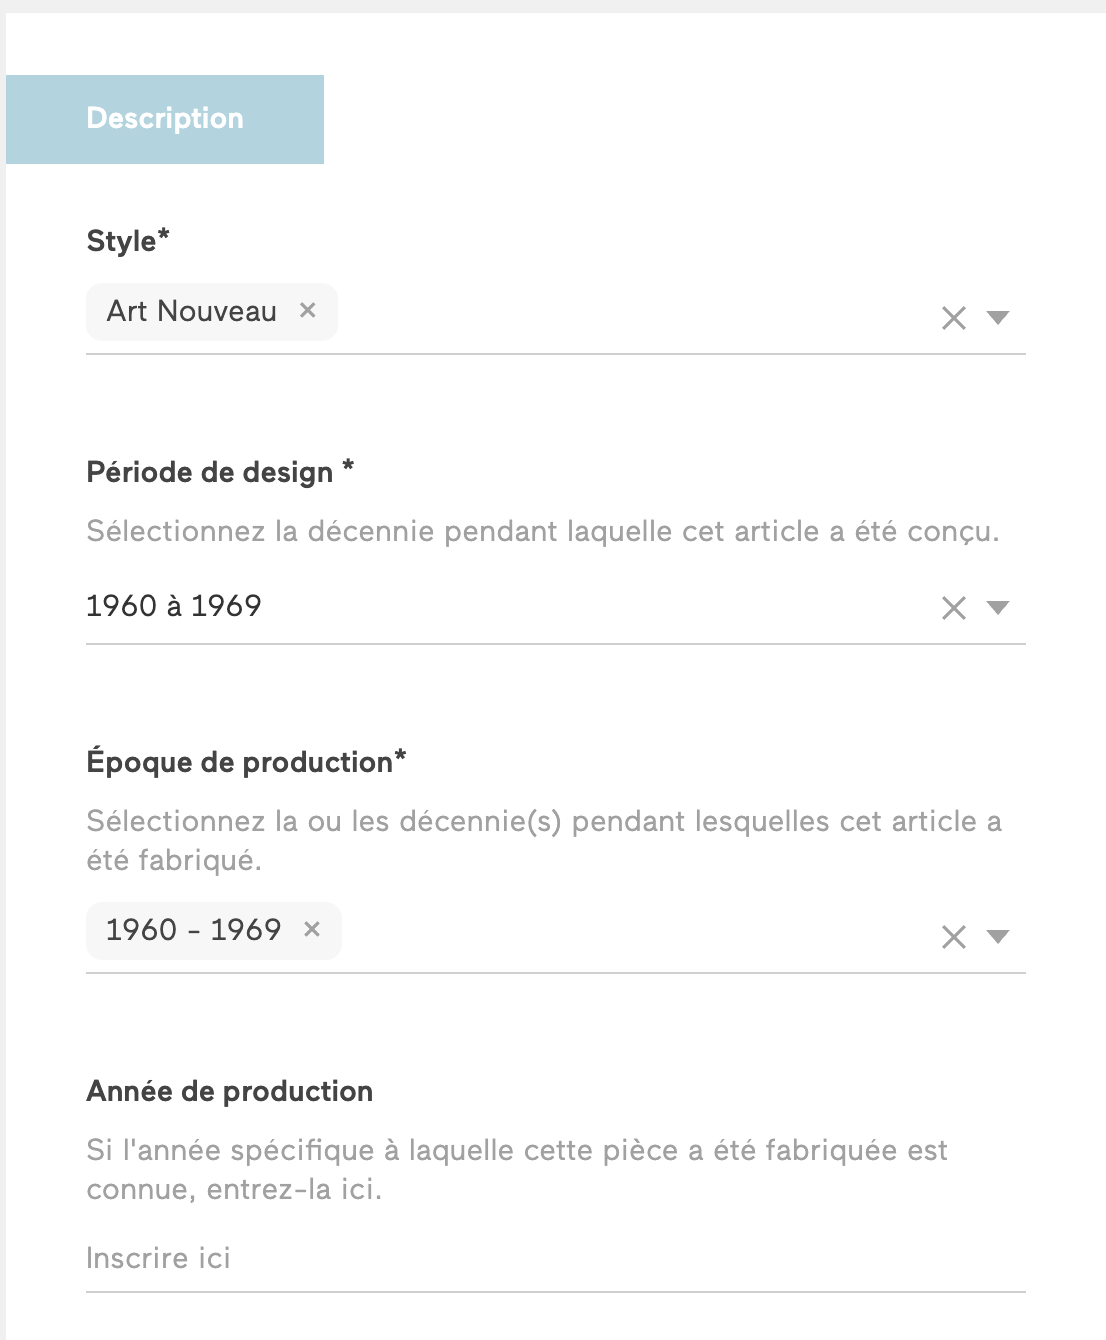
Task: Click the × next to Art Nouveau chip
Action: pyautogui.click(x=309, y=311)
